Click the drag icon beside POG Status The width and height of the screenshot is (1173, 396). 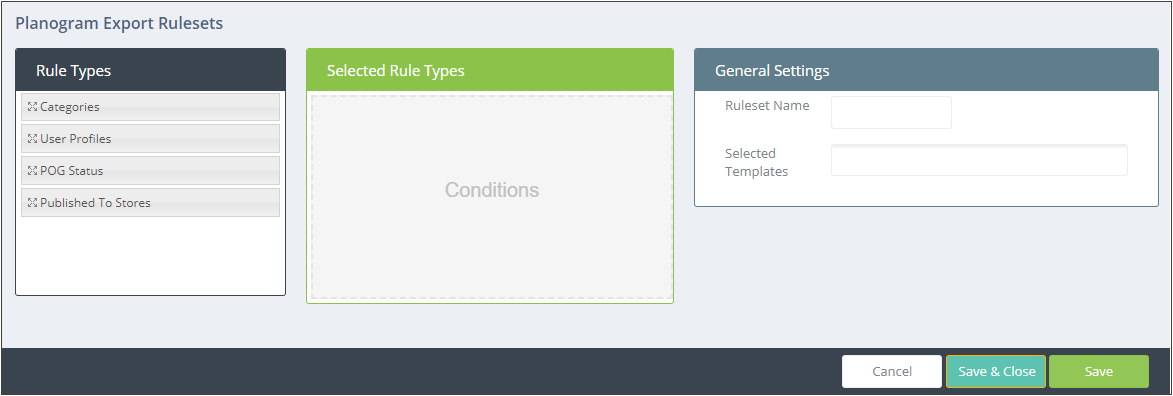(x=32, y=171)
